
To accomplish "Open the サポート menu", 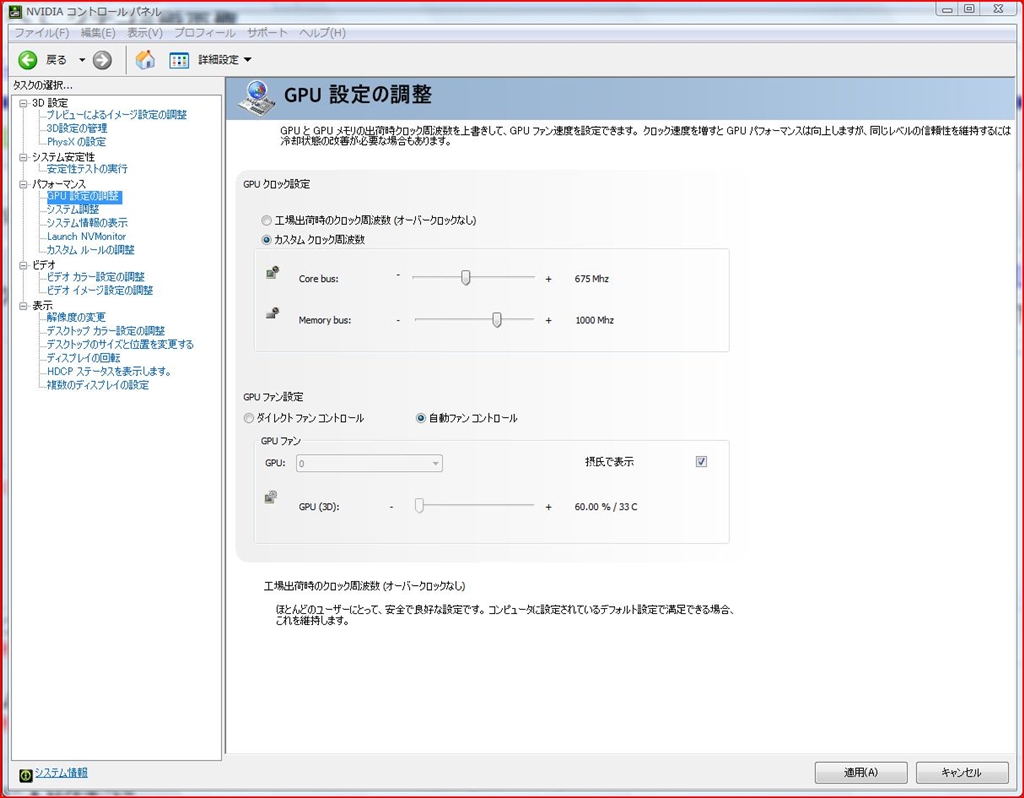I will (267, 33).
